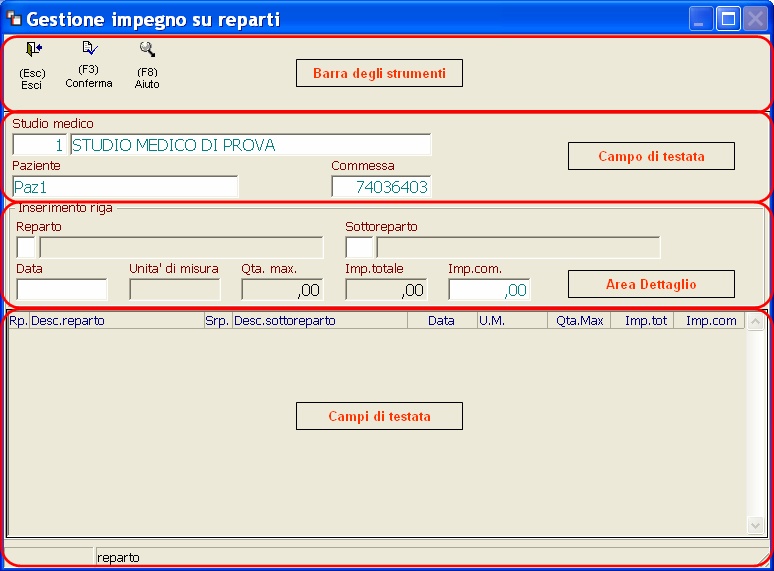Click the Commessa field 74036403
Viewport: 774px width, 571px height.
tap(382, 187)
